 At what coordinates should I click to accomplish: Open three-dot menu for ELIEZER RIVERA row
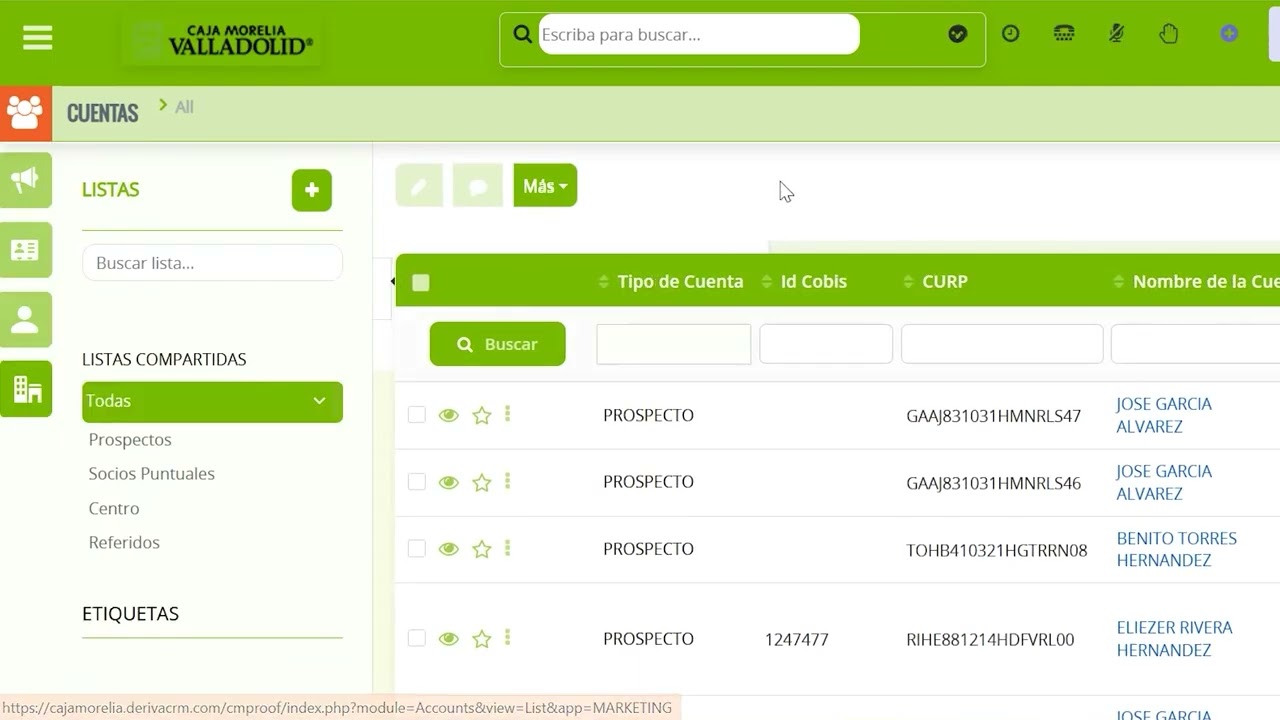click(508, 638)
